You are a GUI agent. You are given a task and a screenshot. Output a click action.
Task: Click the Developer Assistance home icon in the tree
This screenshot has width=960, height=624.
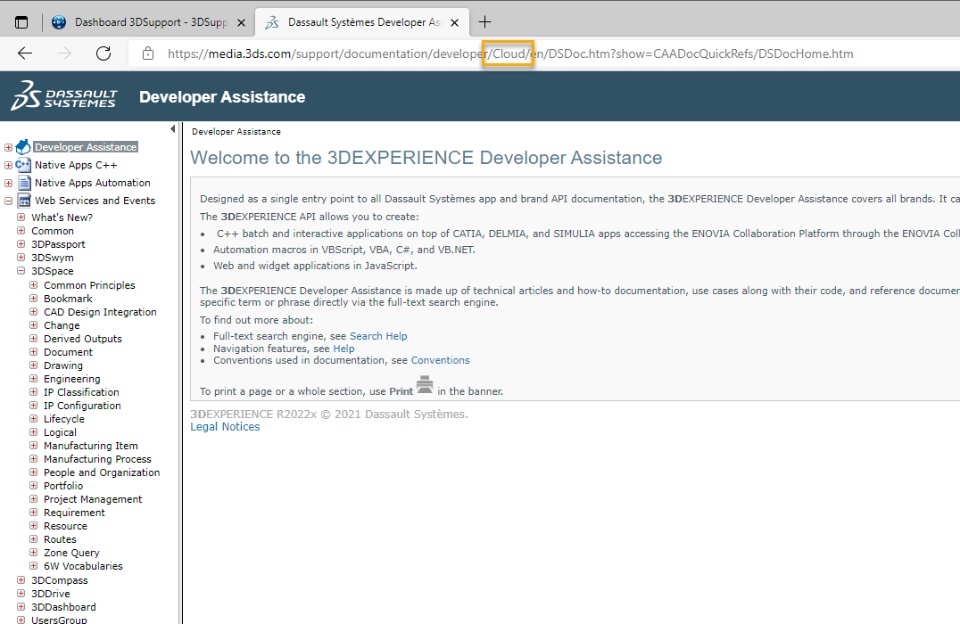tap(23, 147)
